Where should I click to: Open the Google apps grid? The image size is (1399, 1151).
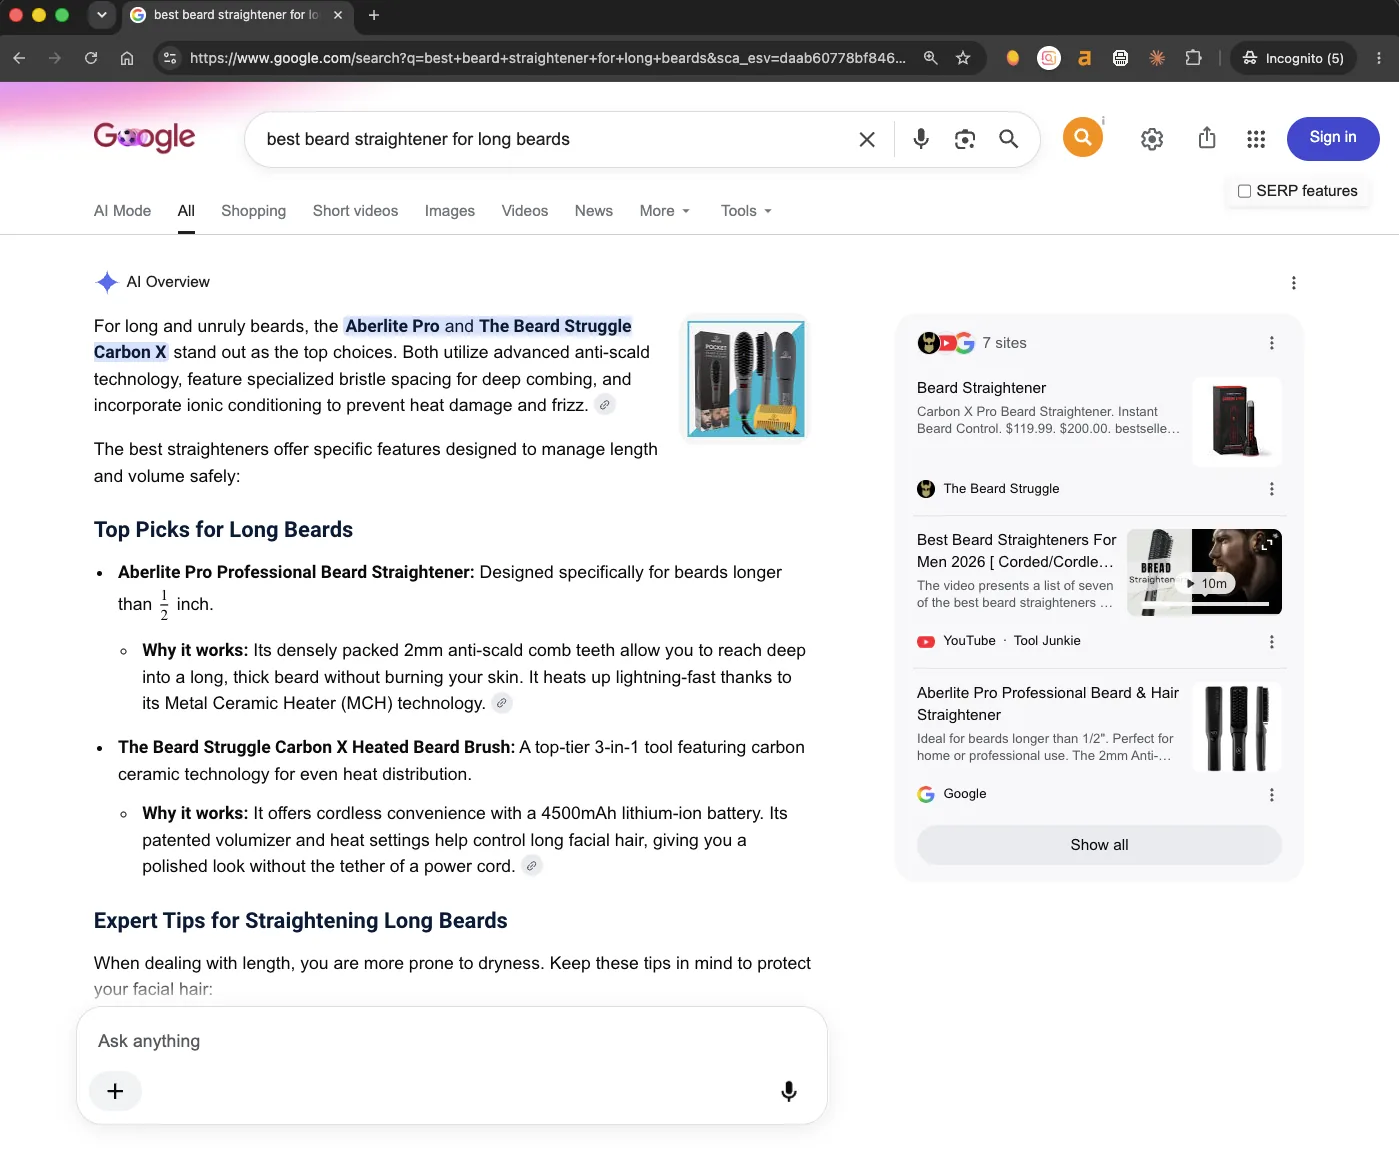(x=1256, y=139)
